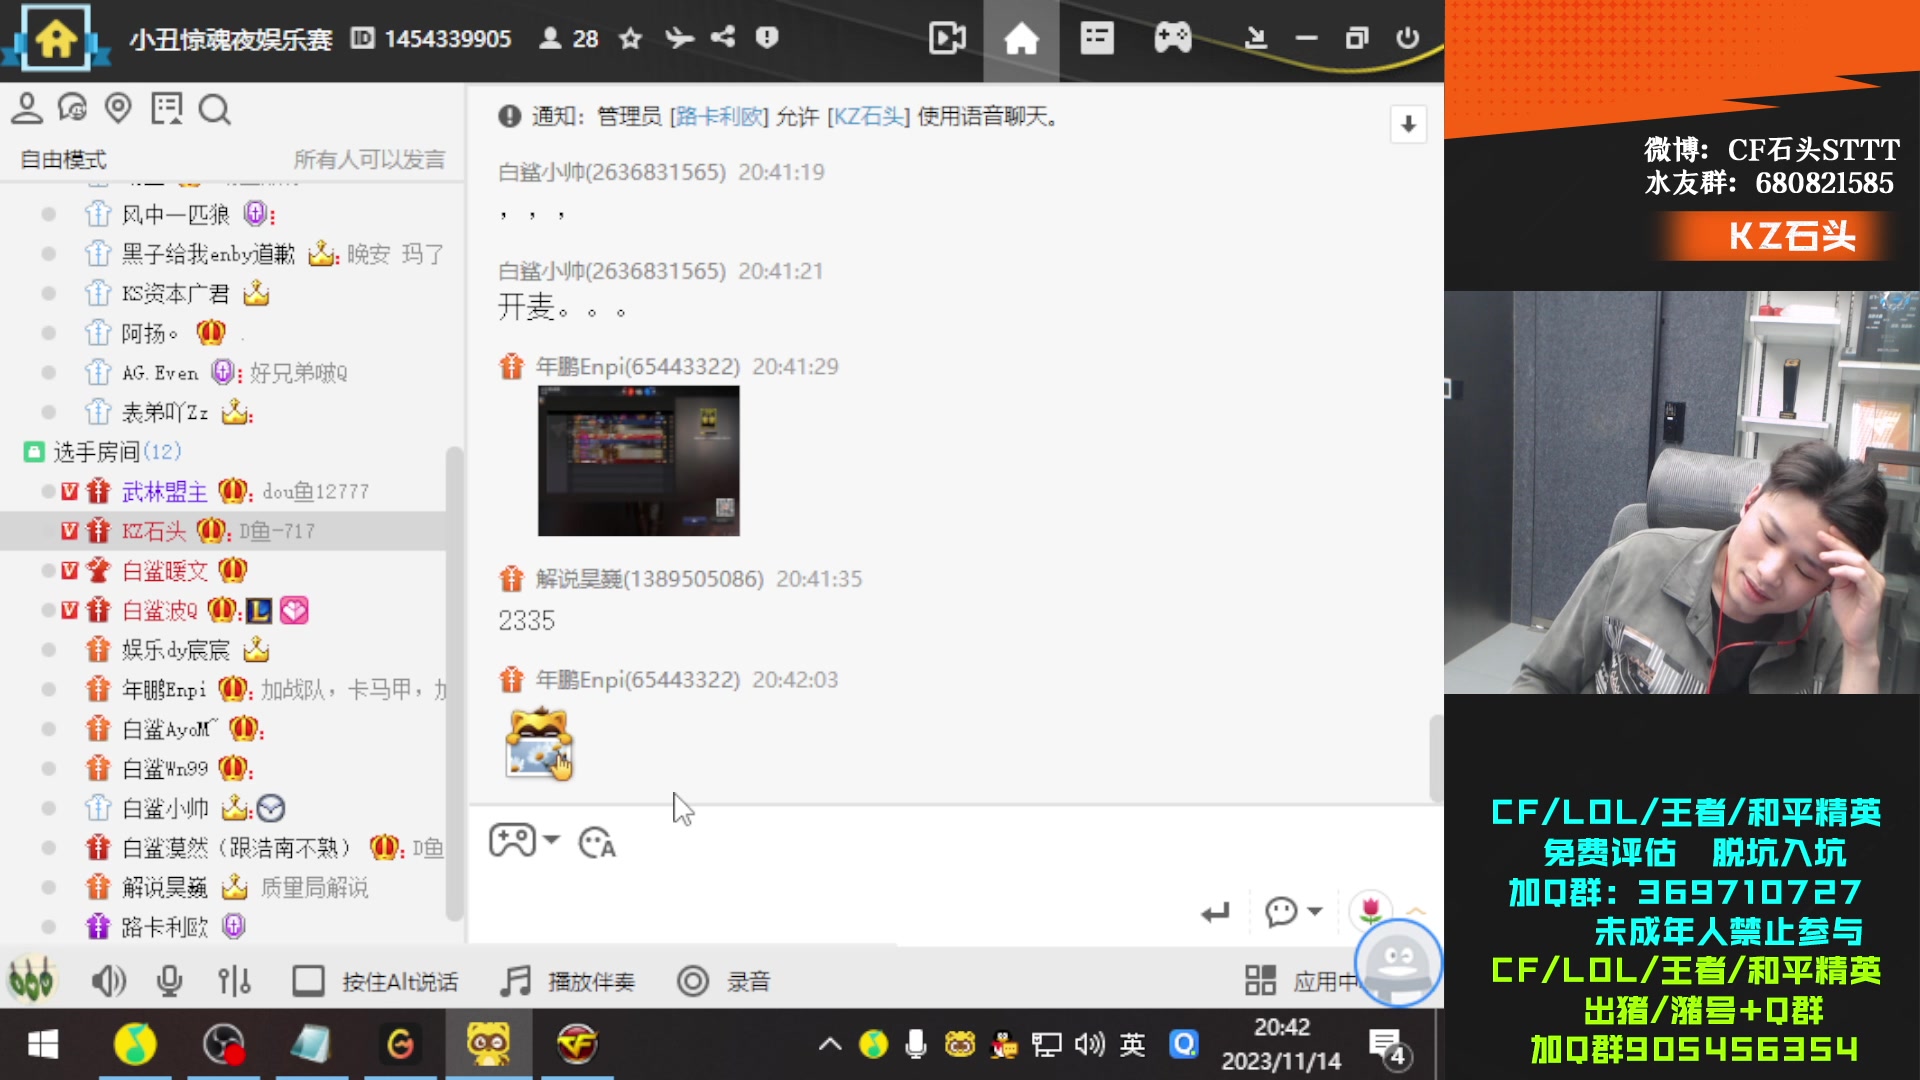Toggle the microphone icon in bottom bar

170,981
